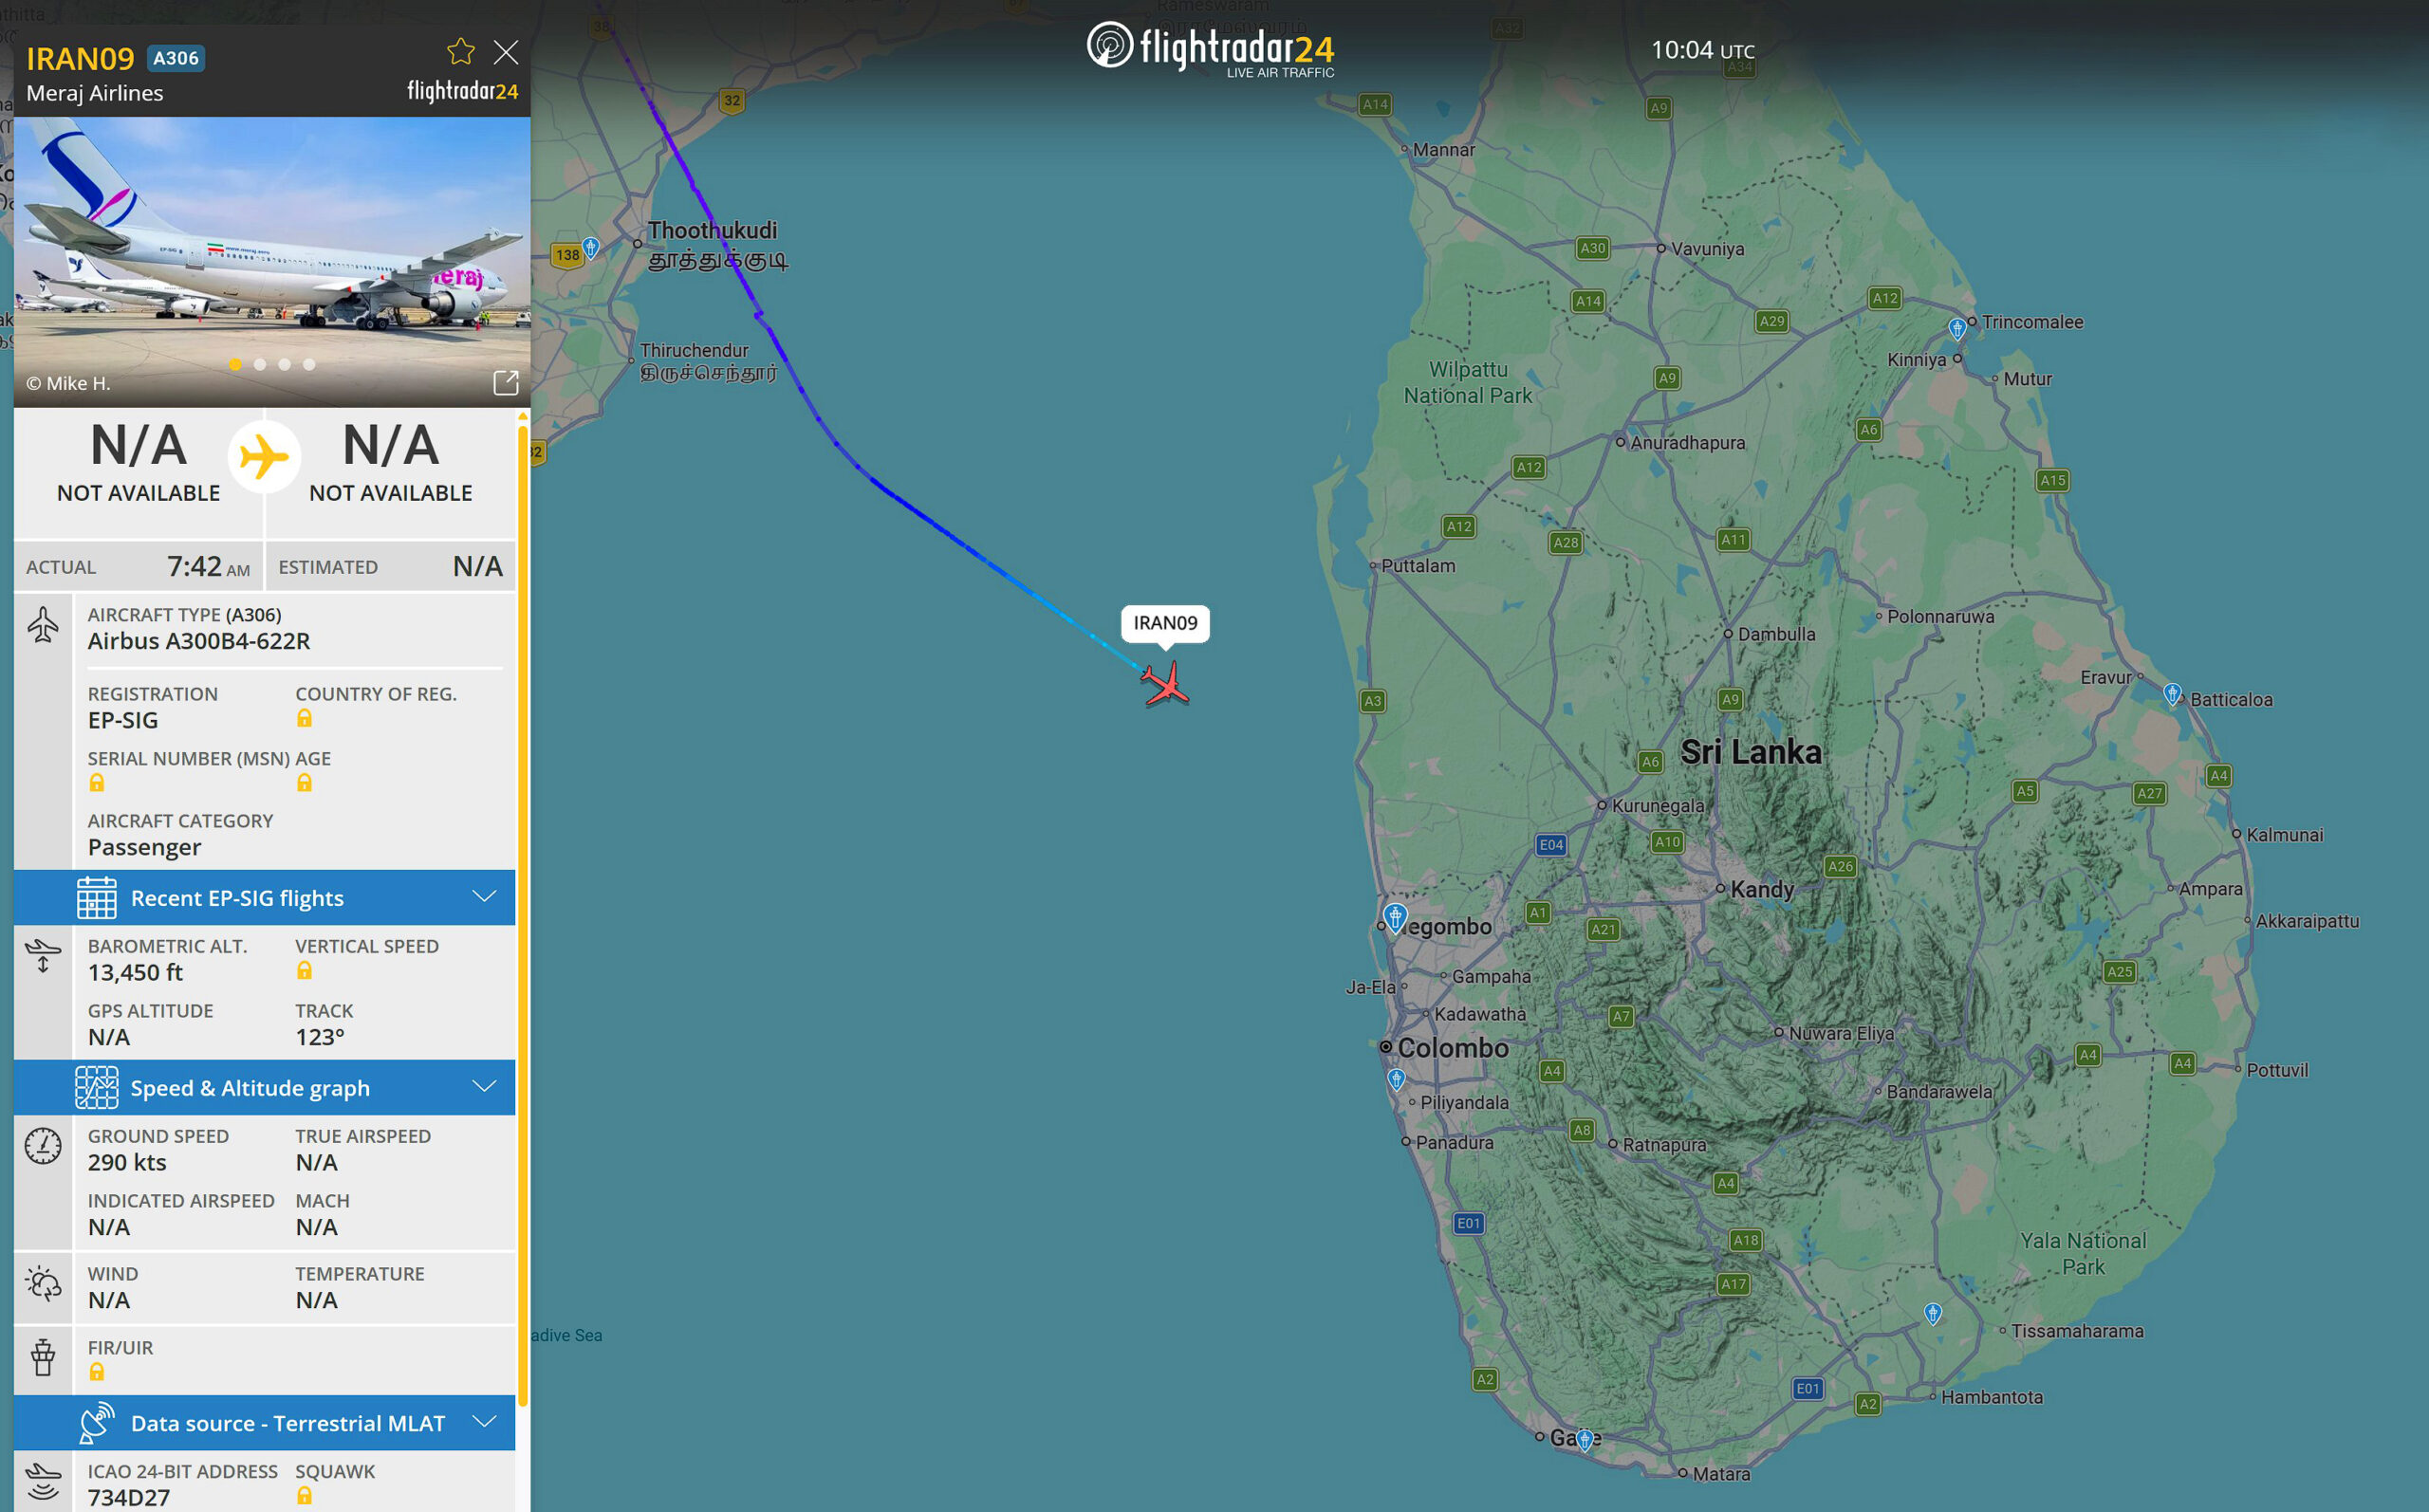This screenshot has height=1512, width=2429.
Task: Select the first photo carousel dot
Action: point(235,364)
